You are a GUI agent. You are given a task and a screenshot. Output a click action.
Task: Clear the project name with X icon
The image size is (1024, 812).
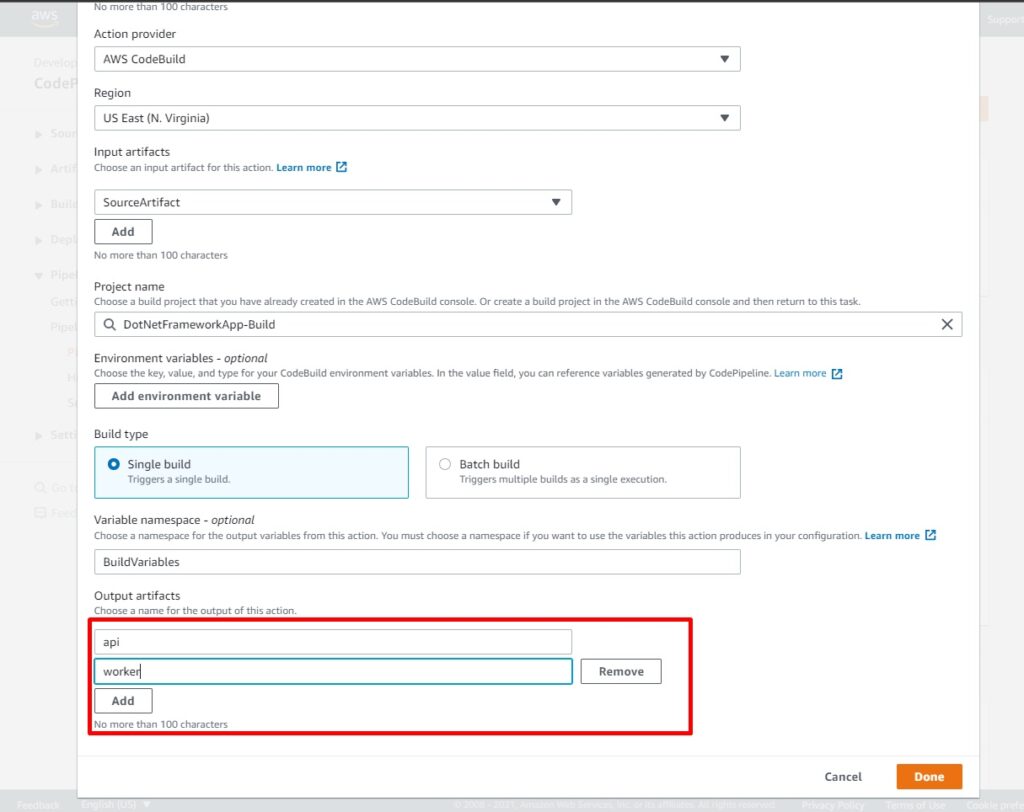(x=946, y=324)
